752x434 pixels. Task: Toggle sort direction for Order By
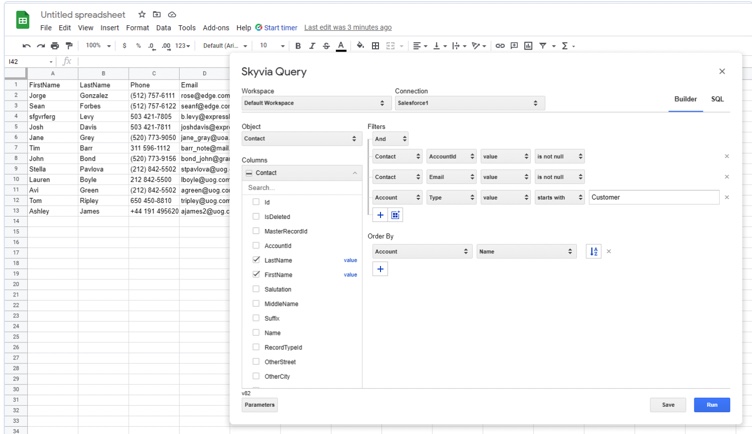(x=594, y=251)
